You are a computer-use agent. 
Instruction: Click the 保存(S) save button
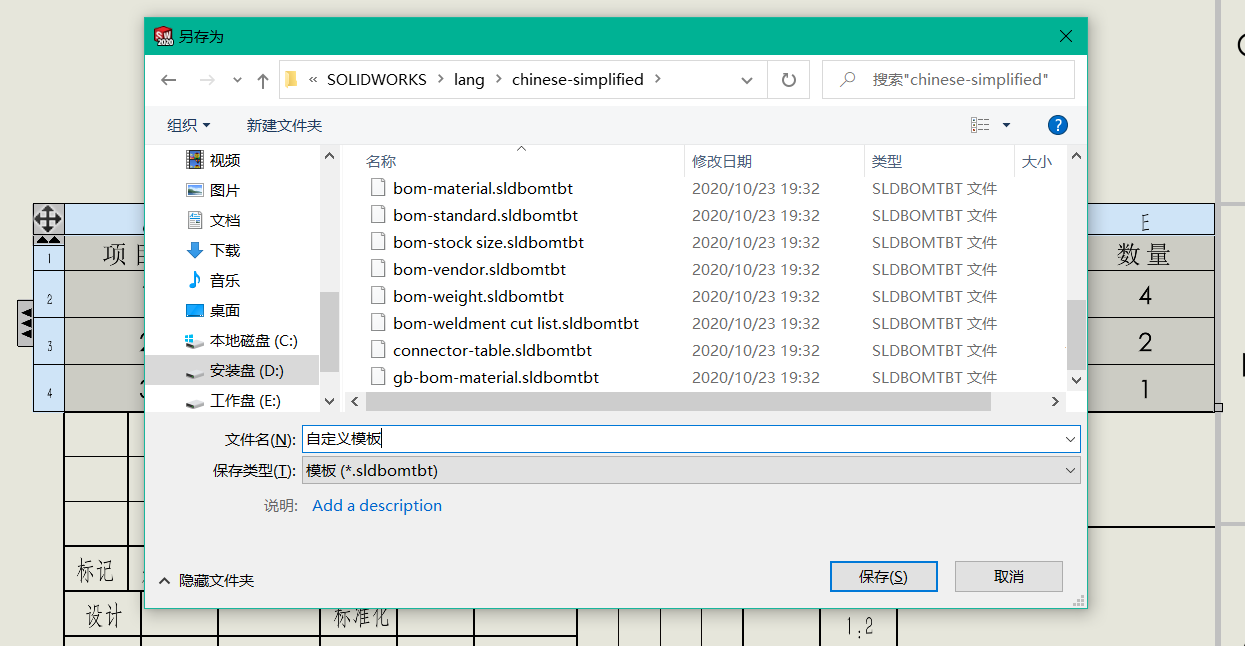coord(883,576)
